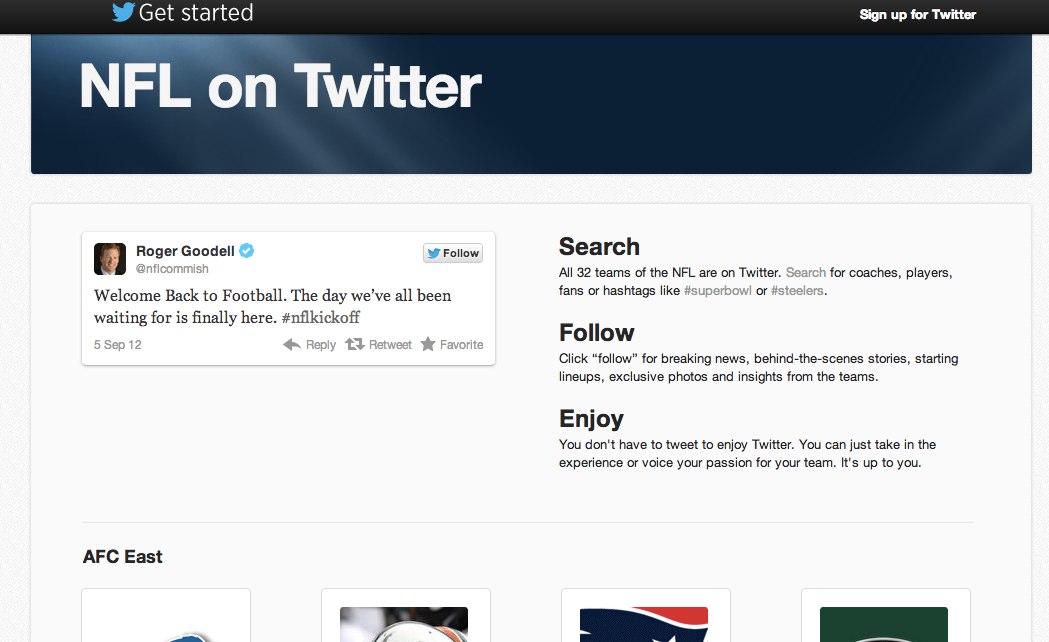
Task: Open the #superbowl hashtag link
Action: 717,290
